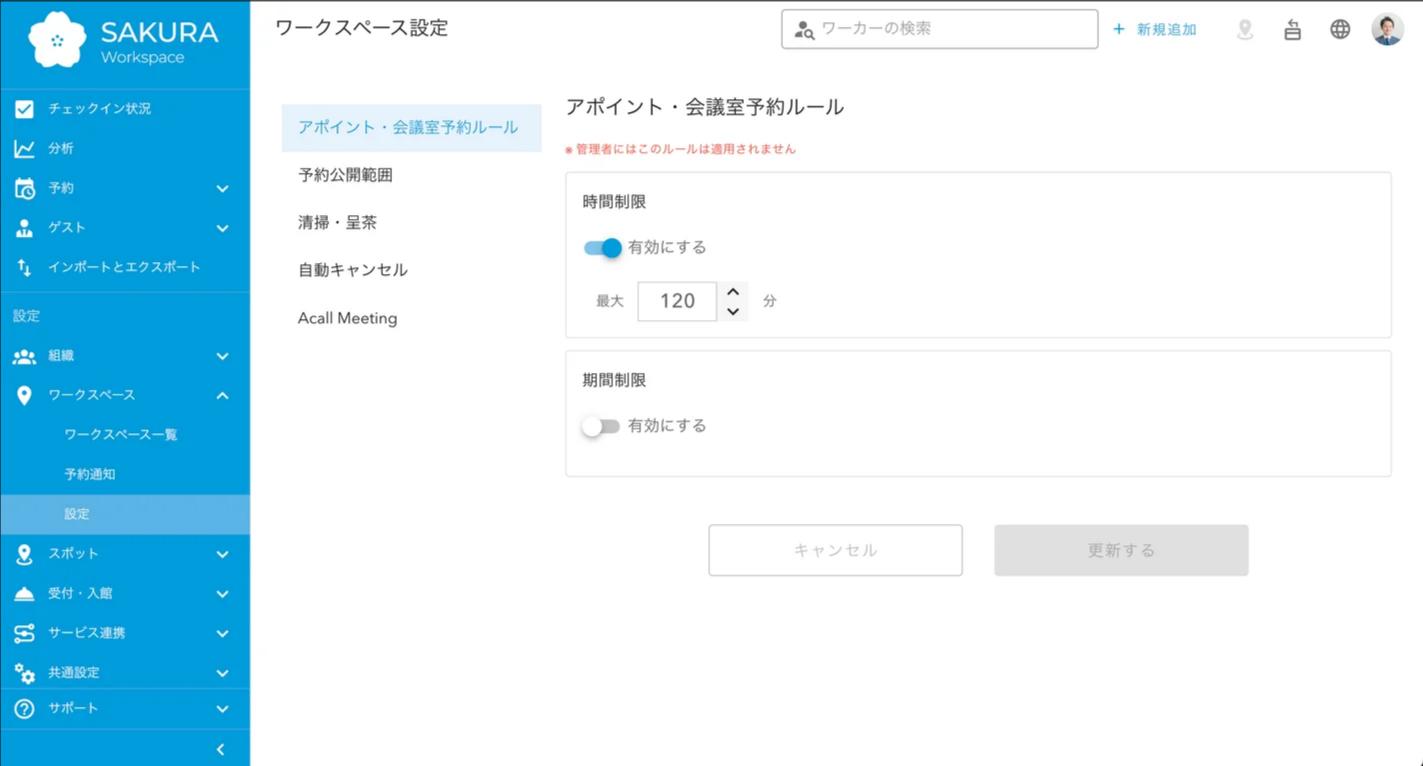Click the SAKURA Workspace flower logo
This screenshot has height=766, width=1423.
[x=57, y=41]
